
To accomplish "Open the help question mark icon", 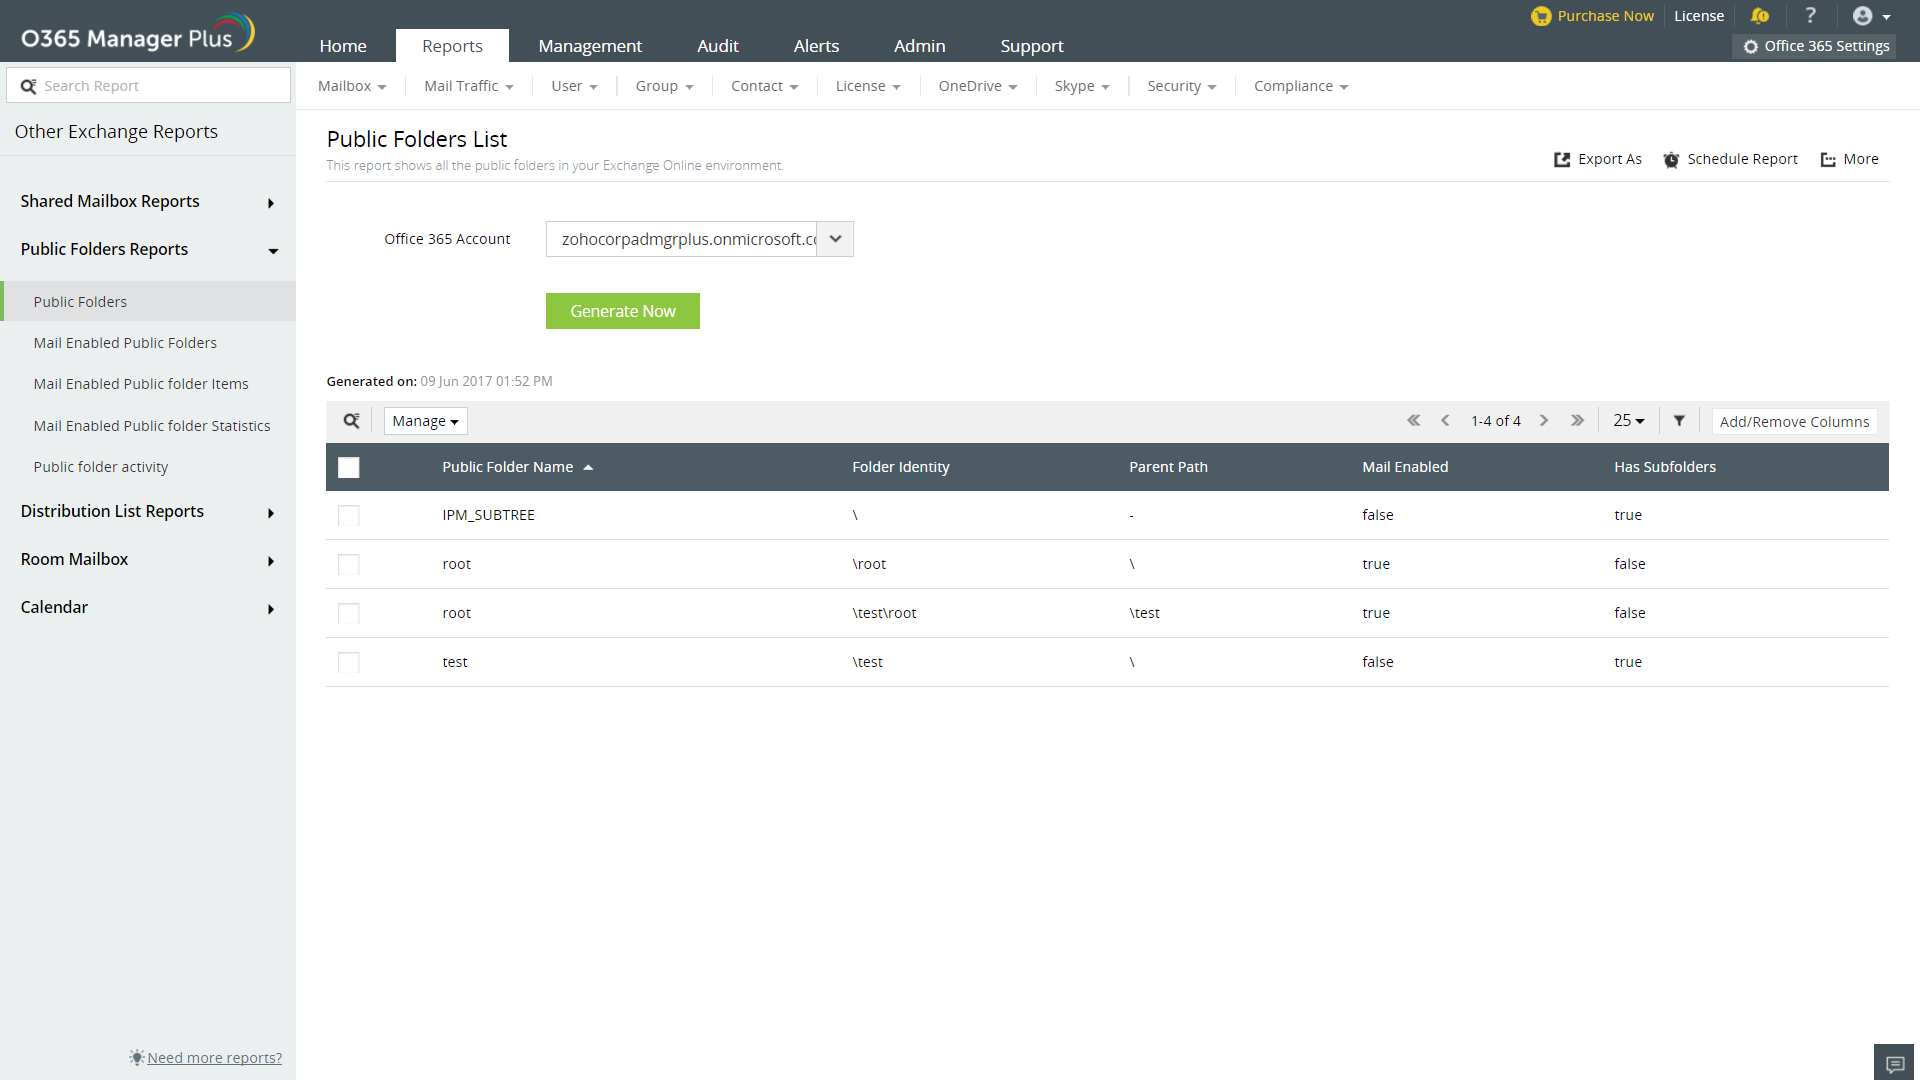I will (1810, 16).
